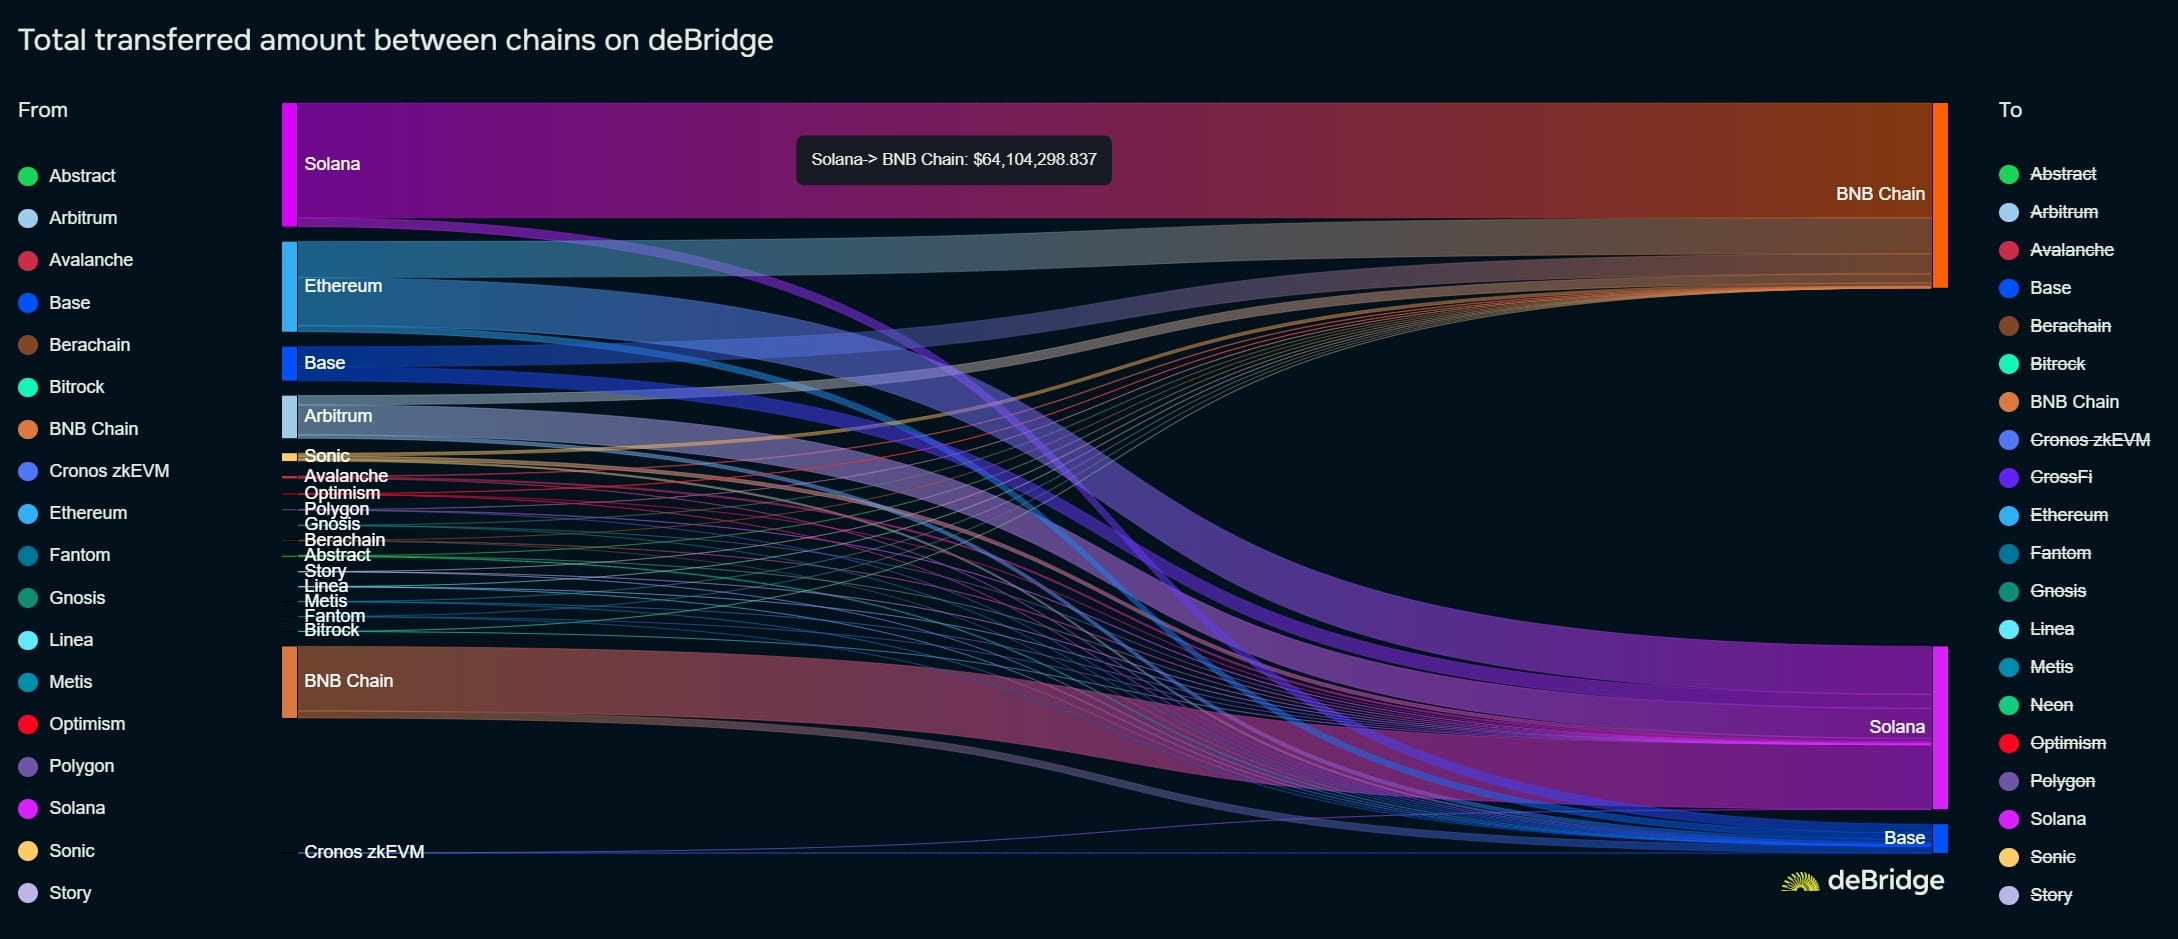The image size is (2178, 939).
Task: Enable CrossFi in the To legend
Action: [x=2046, y=477]
